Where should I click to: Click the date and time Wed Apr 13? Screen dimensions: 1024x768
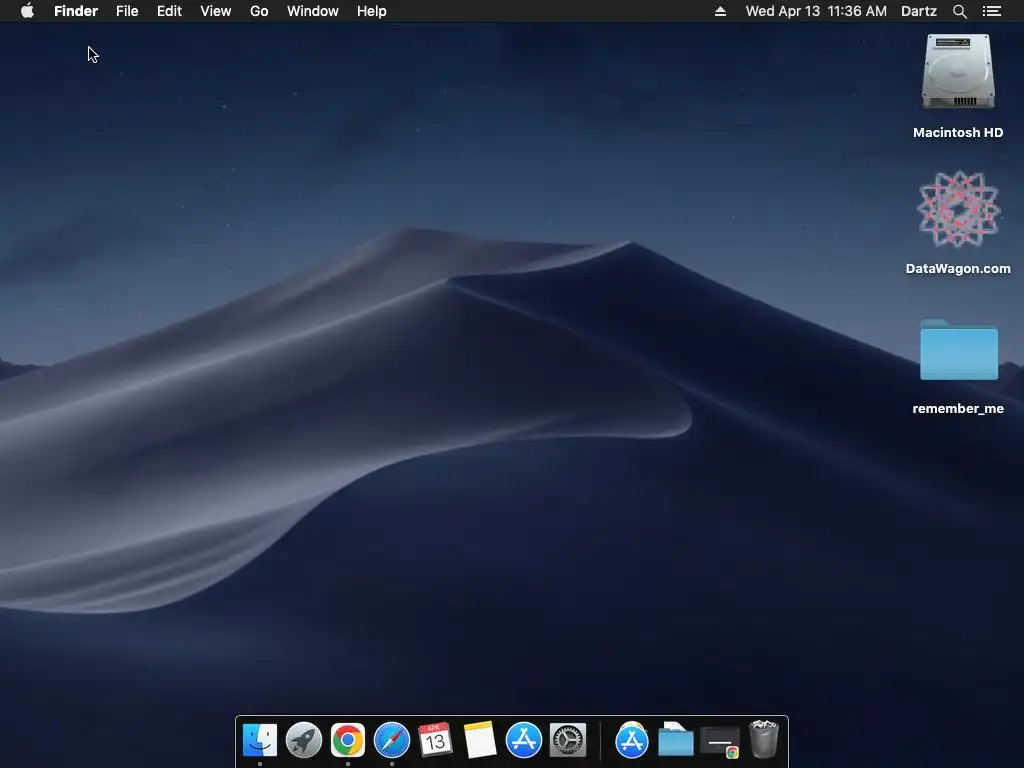(816, 11)
